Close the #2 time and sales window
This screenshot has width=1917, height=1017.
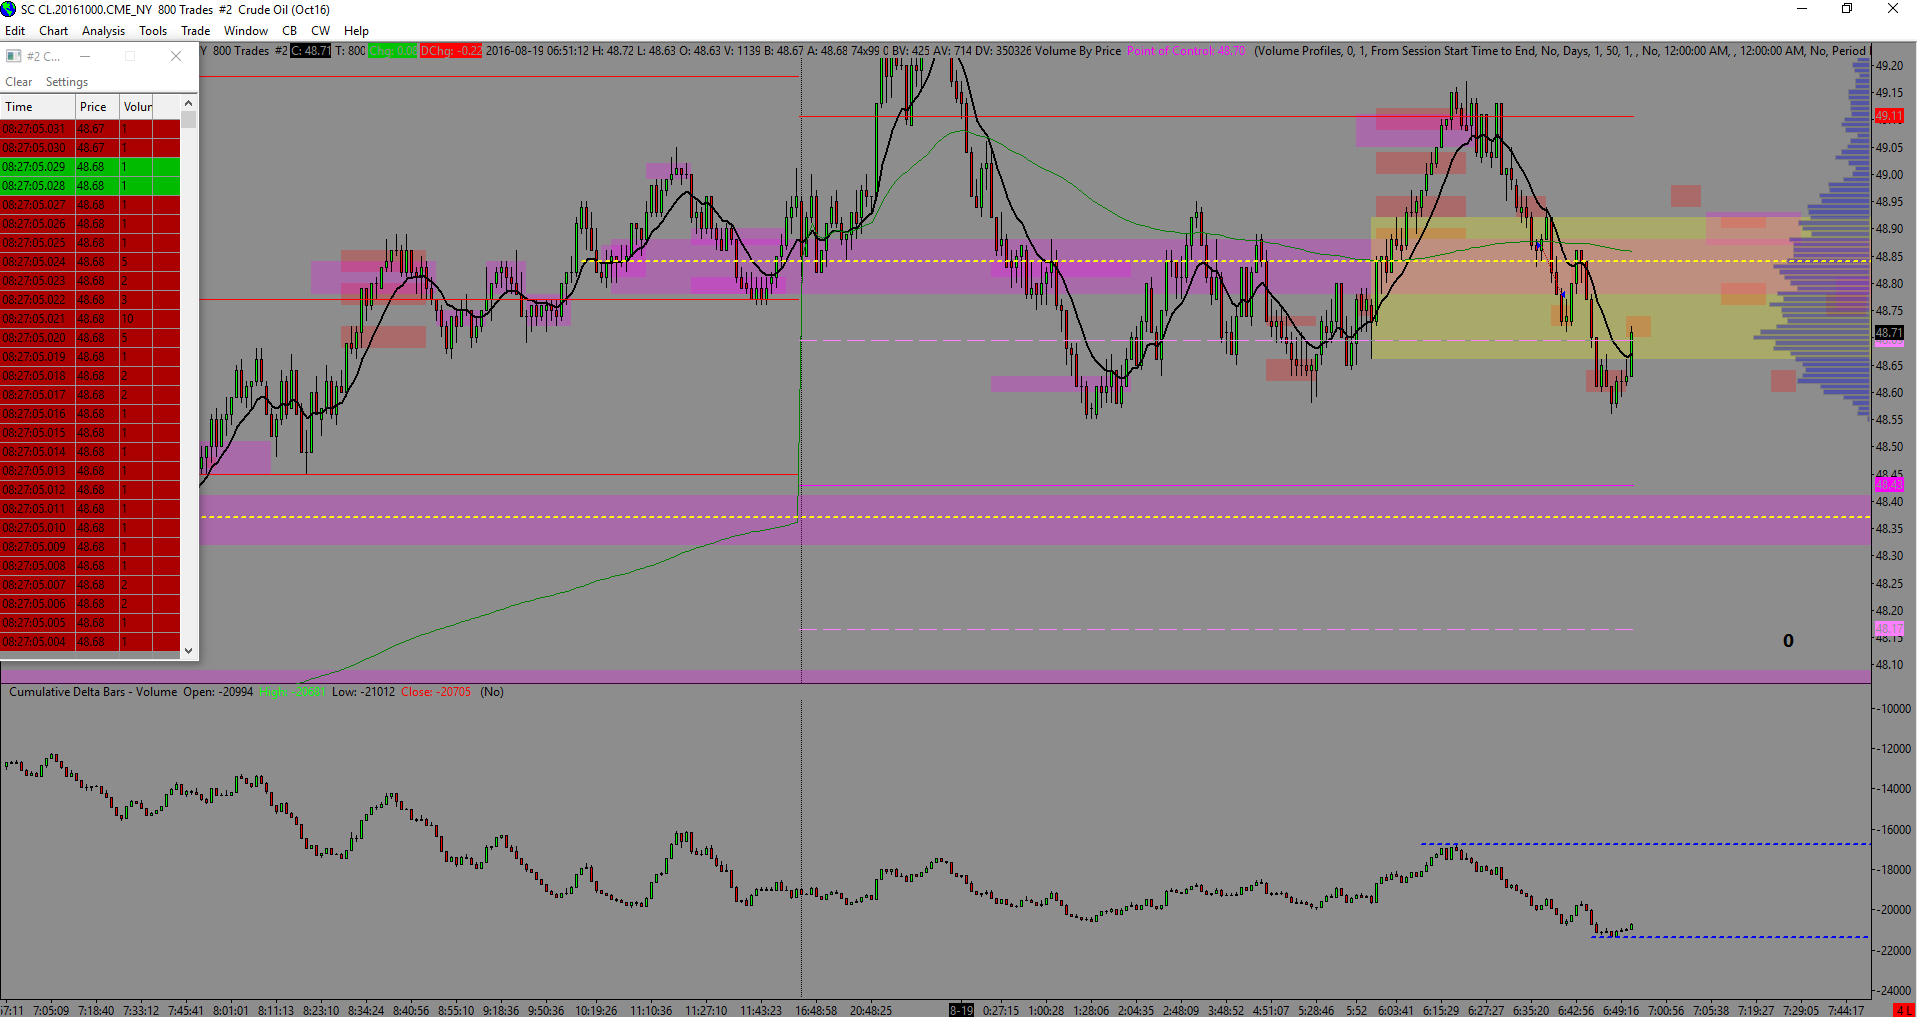[x=176, y=56]
